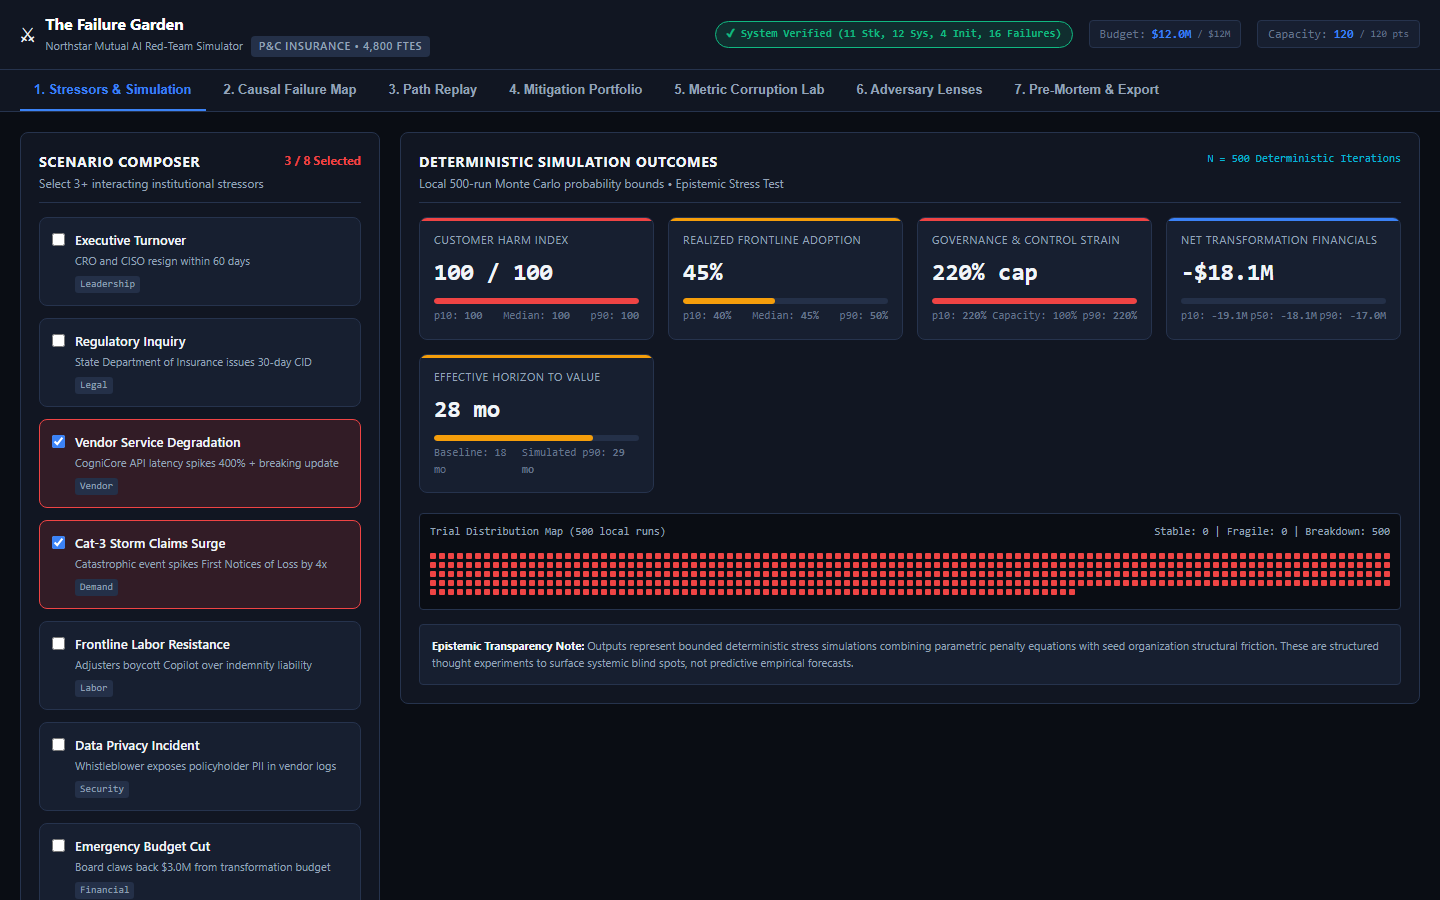Viewport: 1440px width, 900px height.
Task: Click the 'Fragile: 0' count
Action: 1256,532
